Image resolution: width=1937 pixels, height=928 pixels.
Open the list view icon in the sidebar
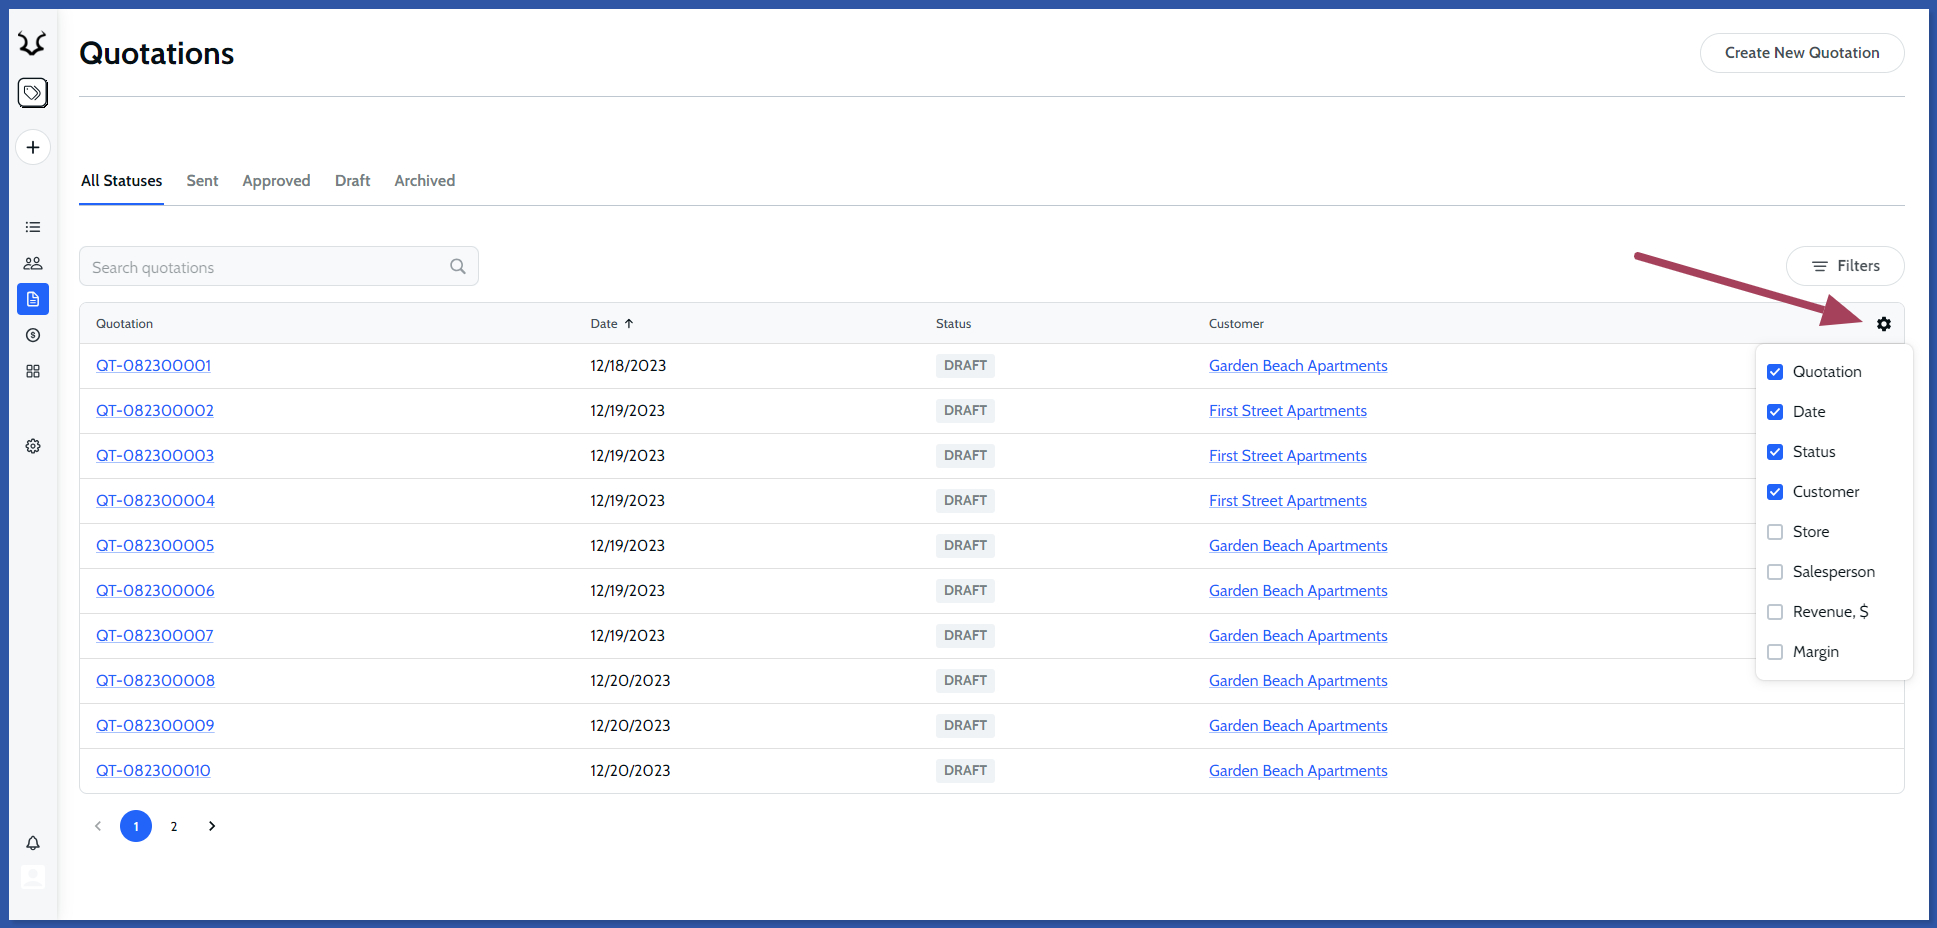(x=33, y=227)
